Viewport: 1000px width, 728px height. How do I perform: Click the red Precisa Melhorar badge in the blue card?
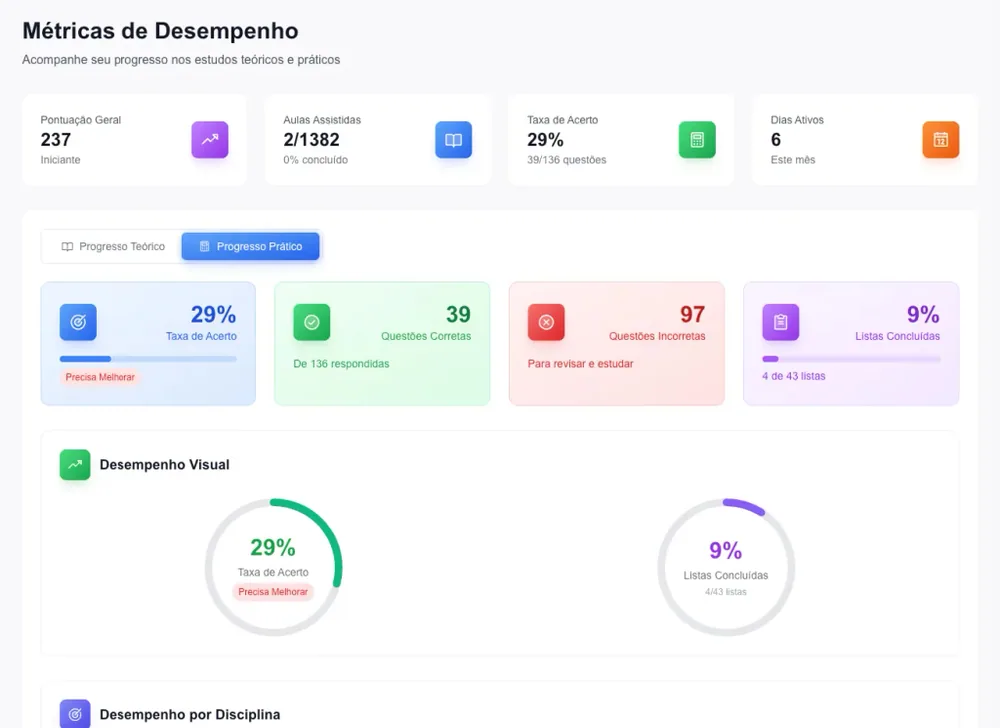click(x=100, y=377)
